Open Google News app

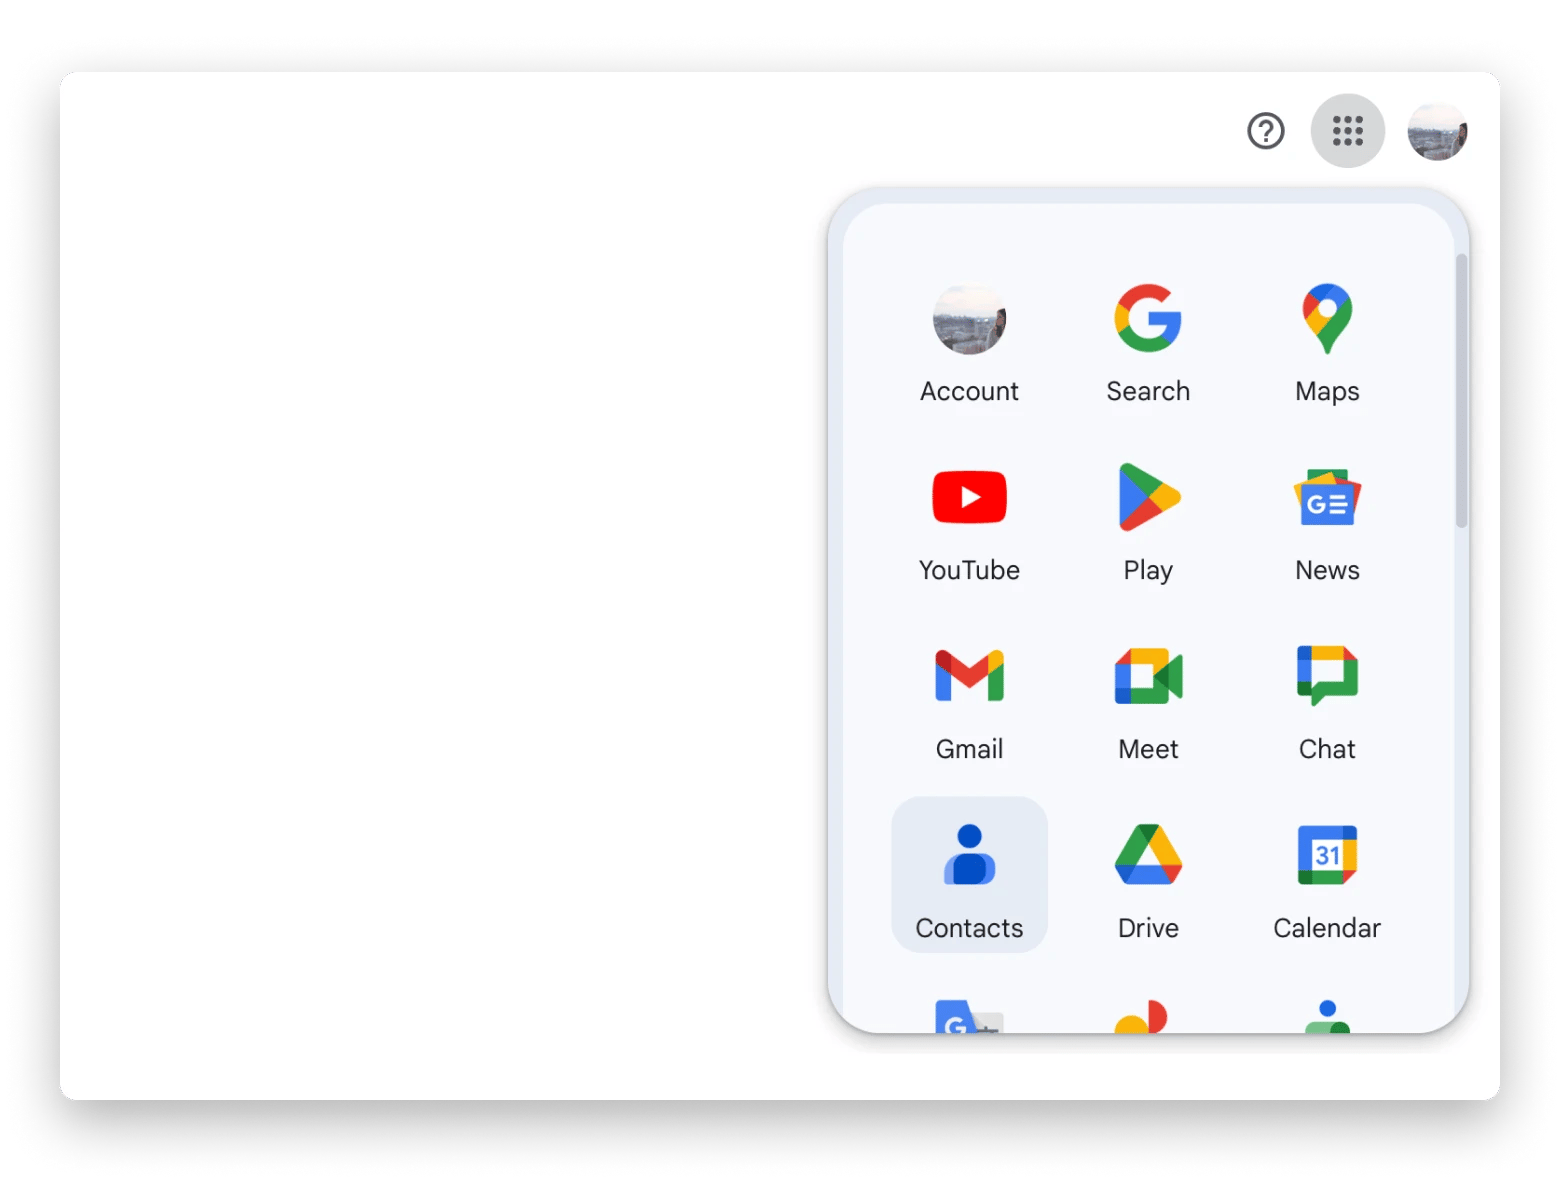click(x=1327, y=521)
